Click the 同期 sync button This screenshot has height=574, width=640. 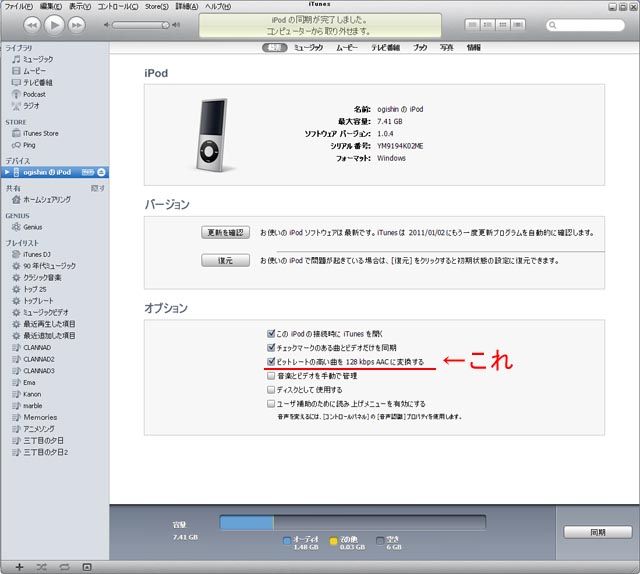point(598,532)
